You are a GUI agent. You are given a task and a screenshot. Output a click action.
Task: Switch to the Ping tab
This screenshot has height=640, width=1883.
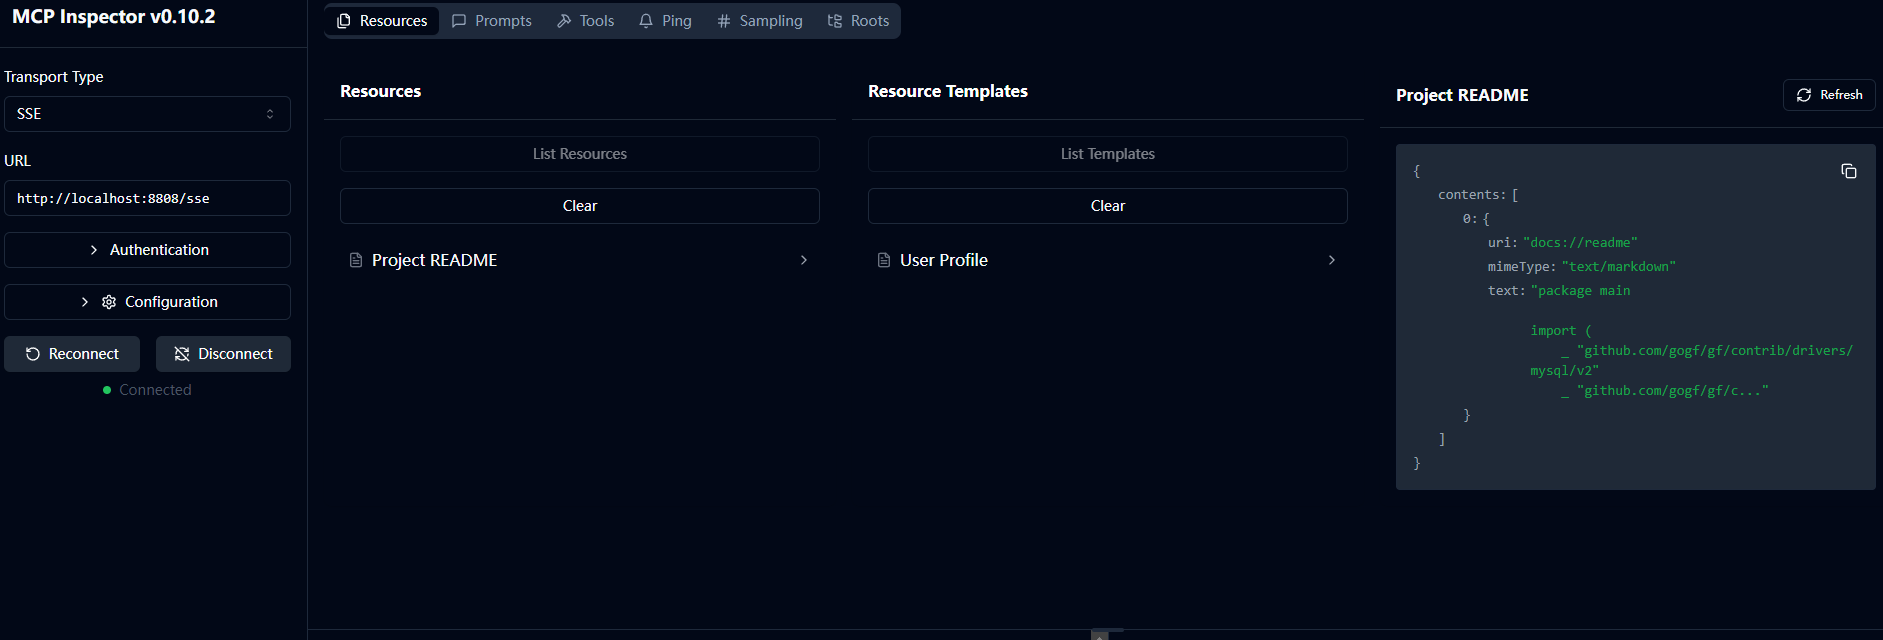coord(666,21)
